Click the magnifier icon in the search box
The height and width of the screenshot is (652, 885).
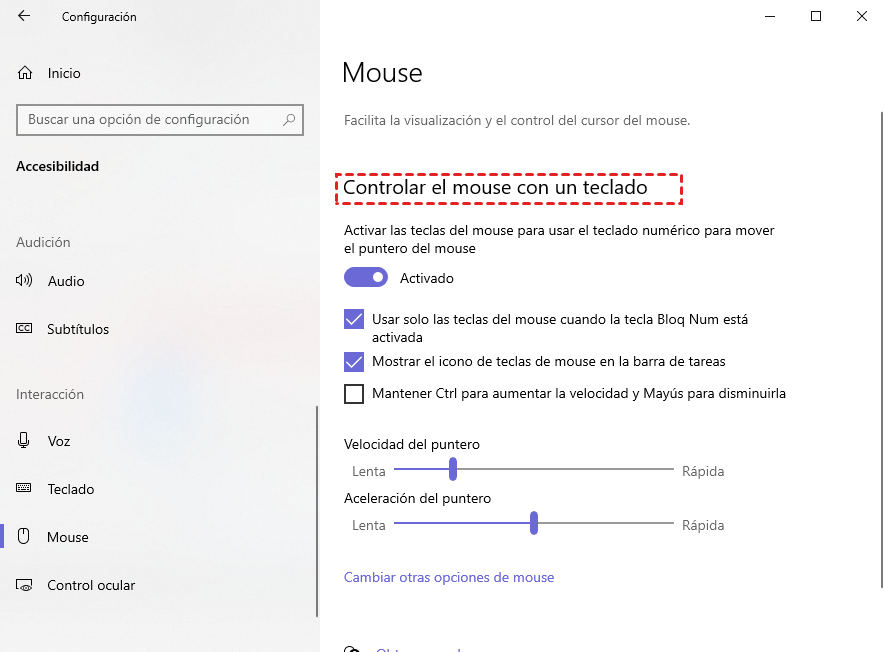(x=289, y=120)
